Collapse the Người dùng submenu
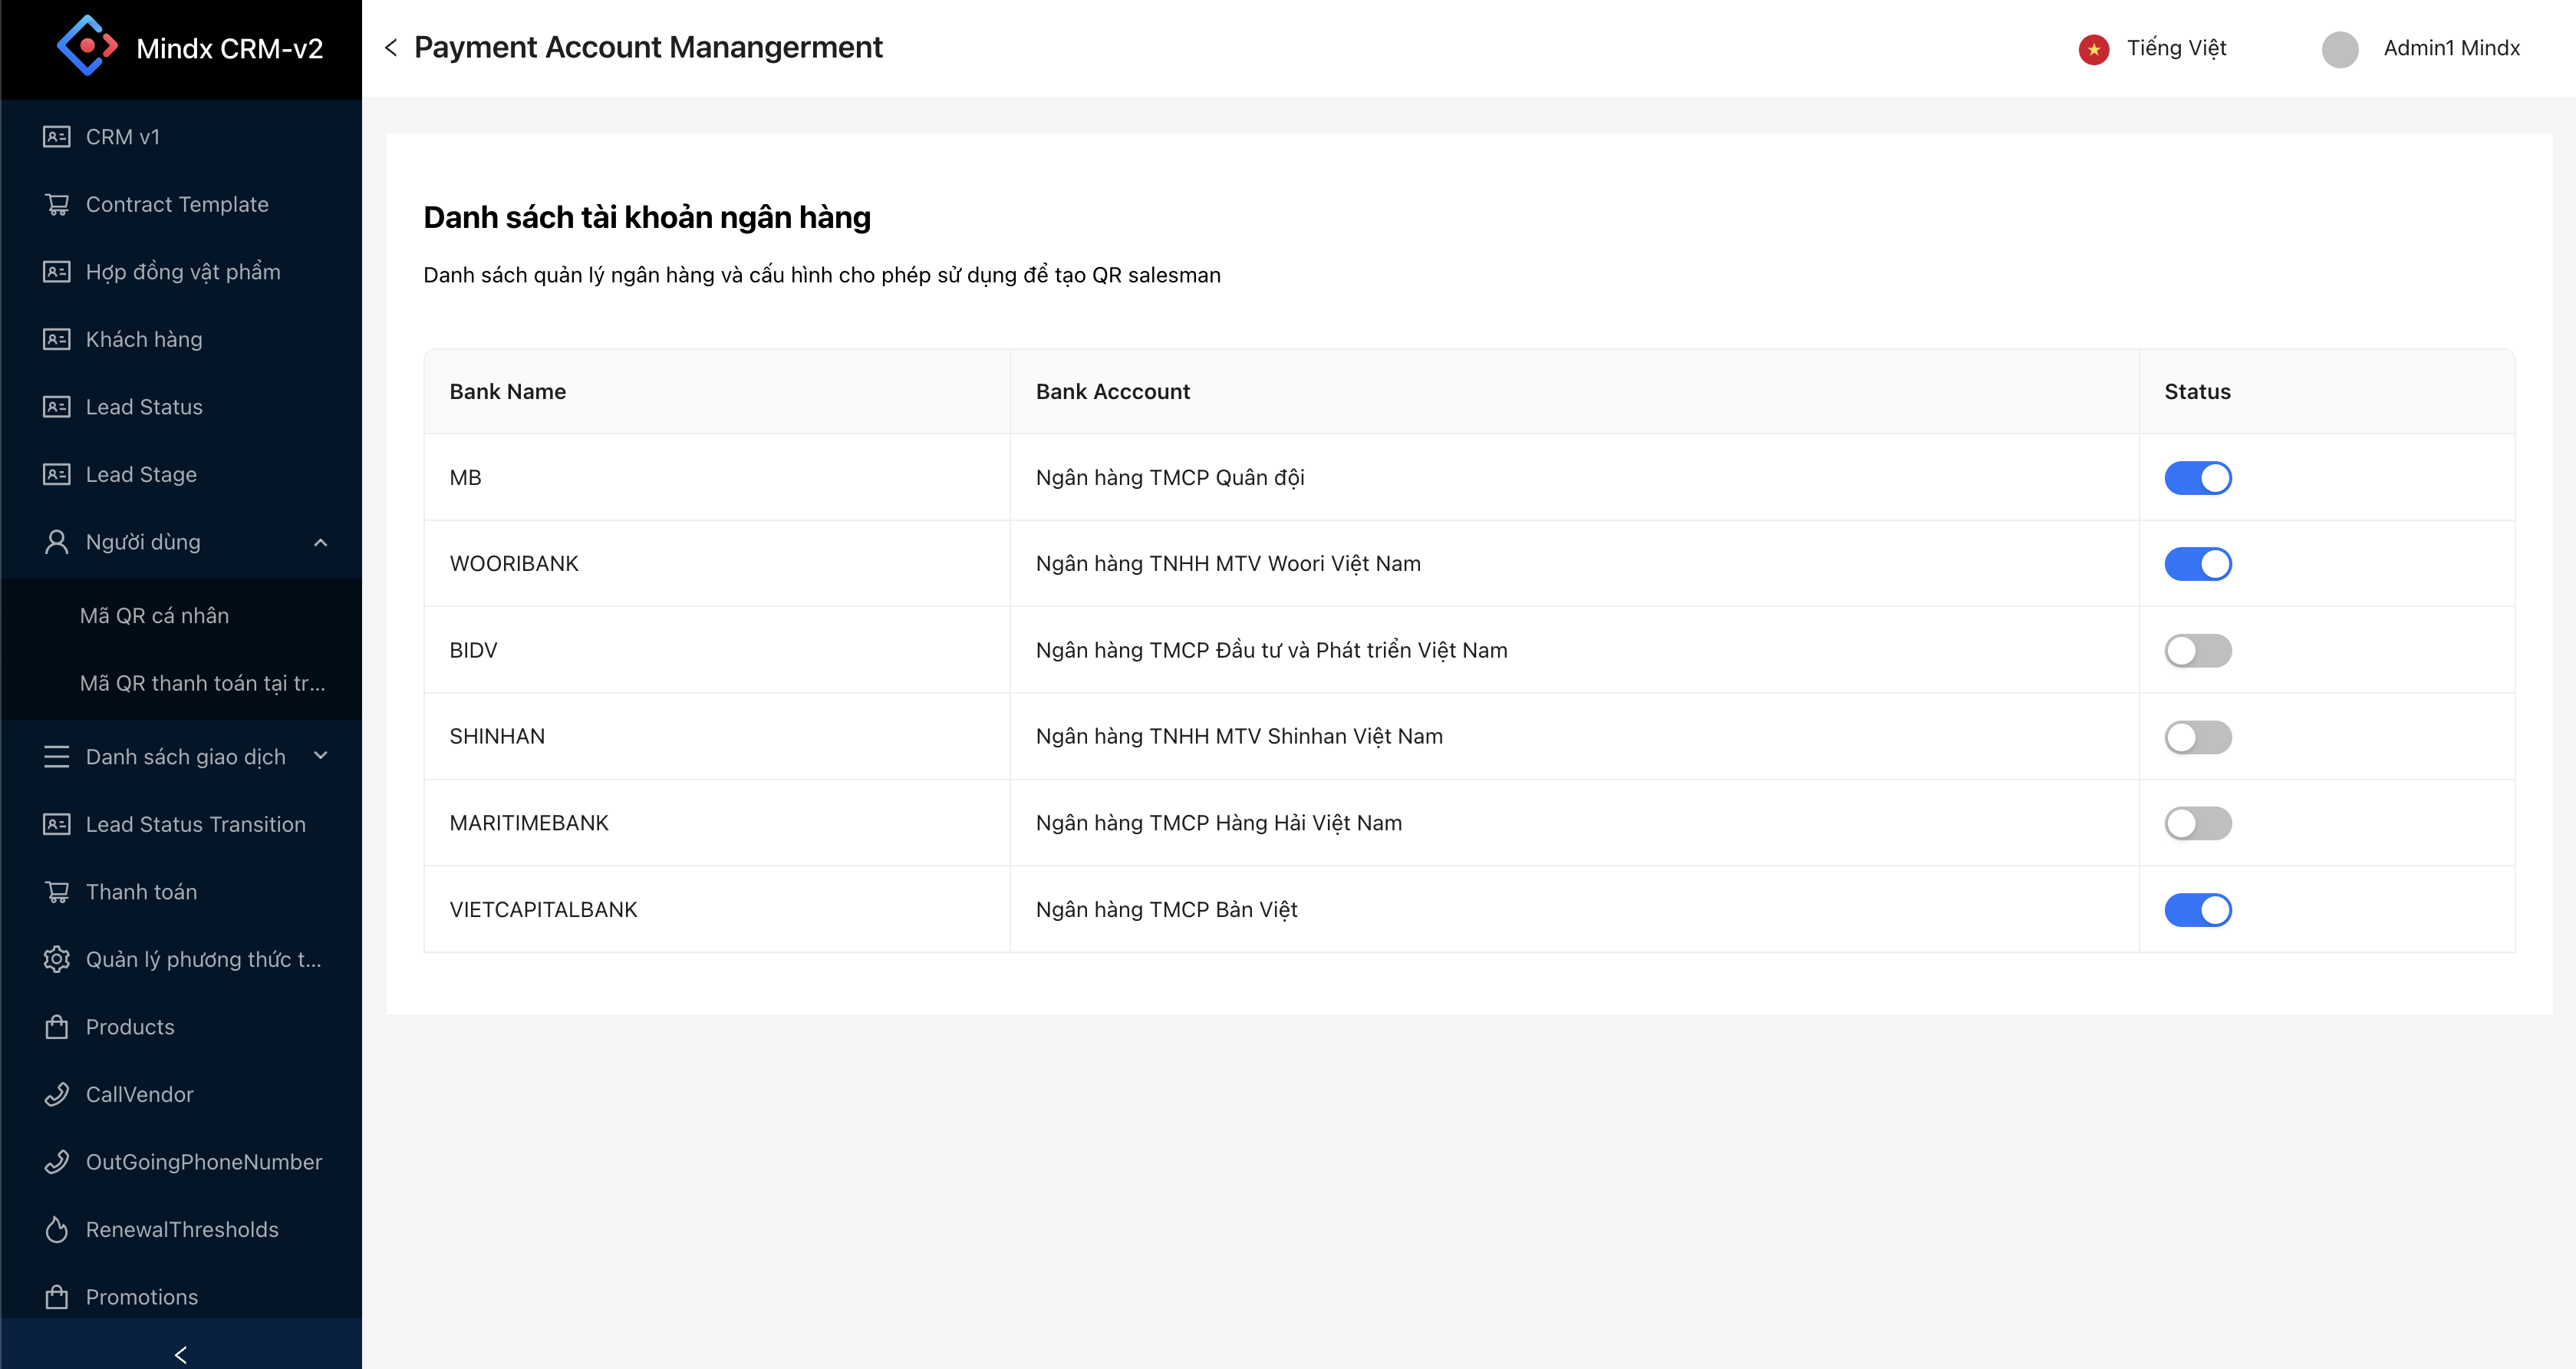 point(320,542)
